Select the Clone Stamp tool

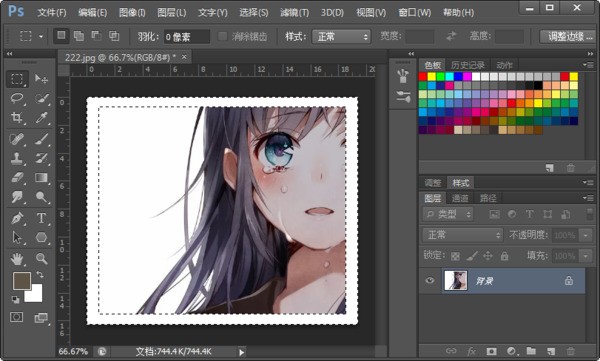(17, 158)
